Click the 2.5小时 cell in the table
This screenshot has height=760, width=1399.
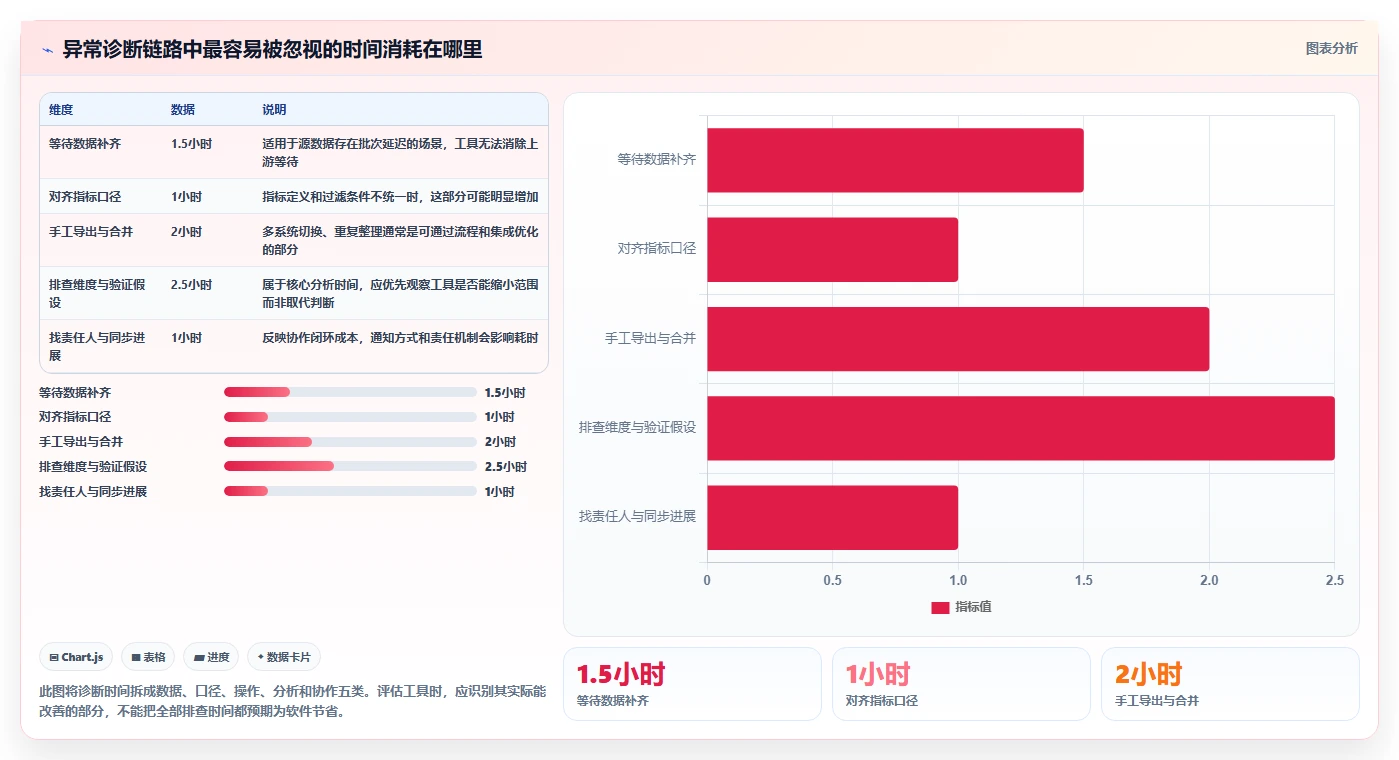pyautogui.click(x=191, y=285)
